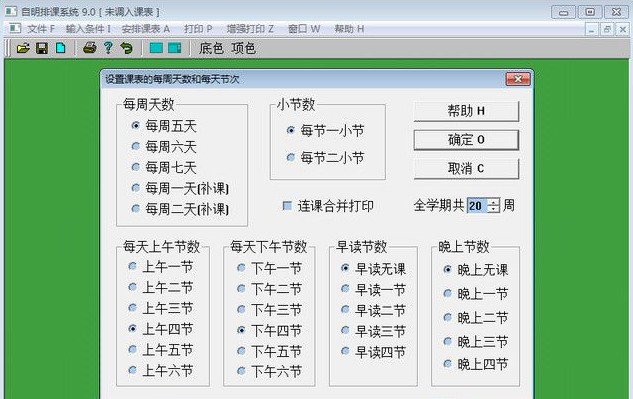
Task: Select 每周一天[补课] radio option
Action: point(180,188)
